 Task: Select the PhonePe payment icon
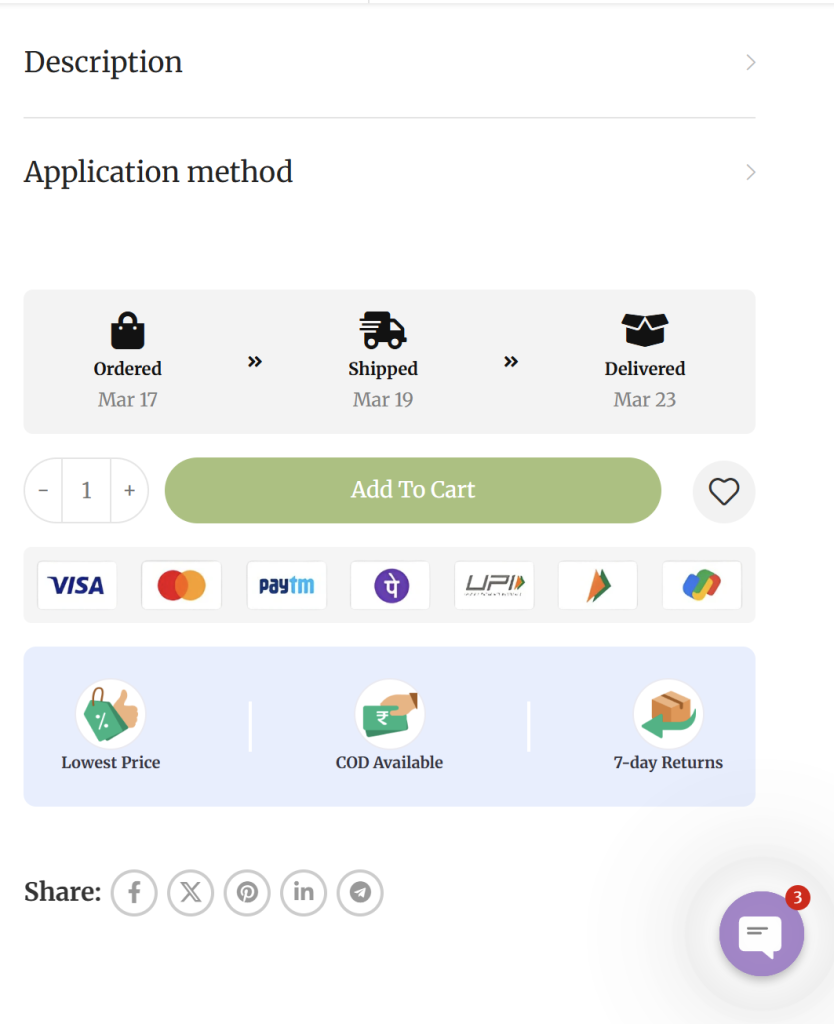coord(390,585)
